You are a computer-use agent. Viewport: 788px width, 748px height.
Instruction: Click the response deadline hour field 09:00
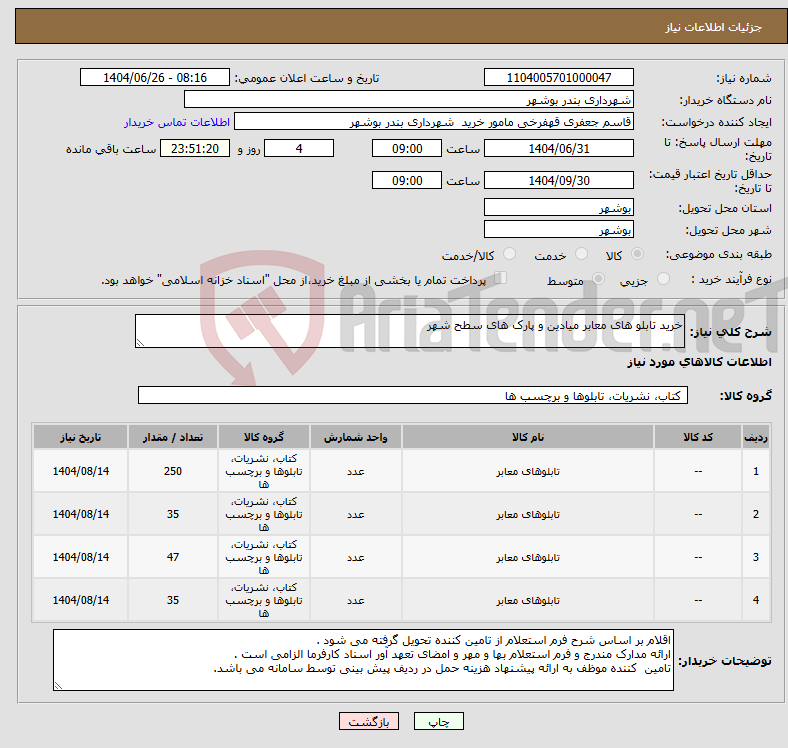click(407, 148)
